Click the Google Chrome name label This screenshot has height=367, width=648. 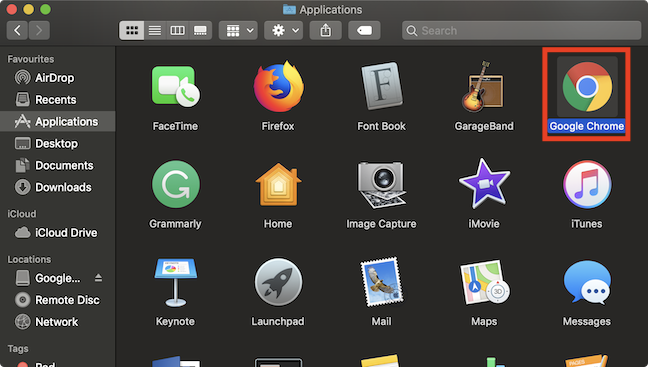(x=587, y=126)
